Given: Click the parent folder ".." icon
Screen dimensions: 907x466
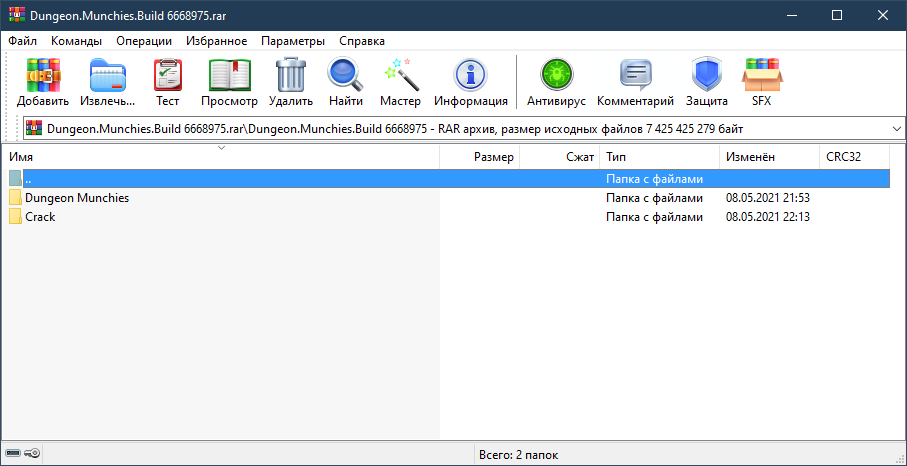Looking at the screenshot, I should pyautogui.click(x=16, y=178).
